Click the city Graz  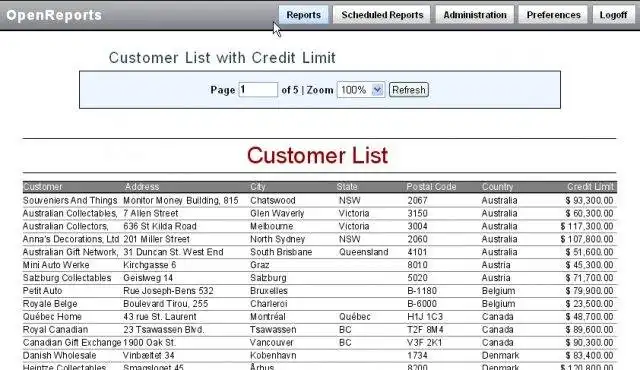260,265
